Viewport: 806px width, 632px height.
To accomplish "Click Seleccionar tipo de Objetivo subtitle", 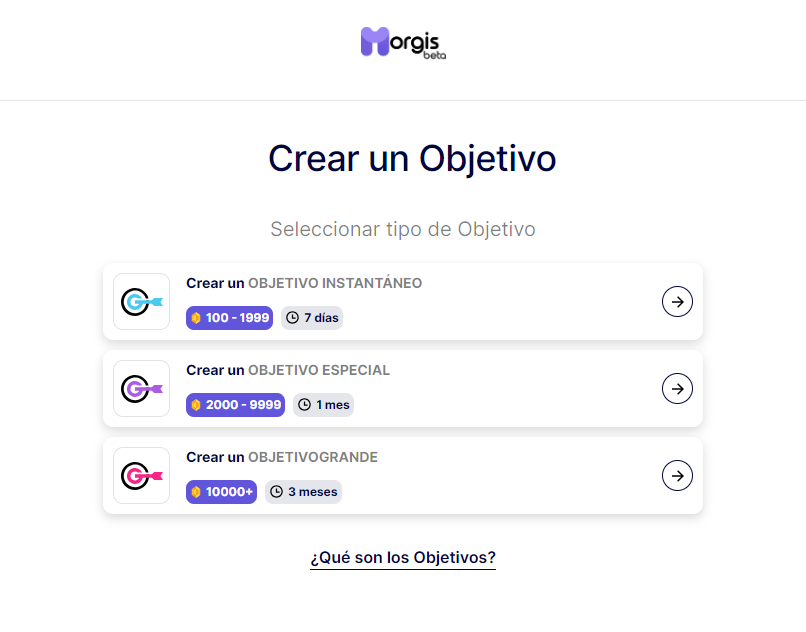I will (x=403, y=229).
